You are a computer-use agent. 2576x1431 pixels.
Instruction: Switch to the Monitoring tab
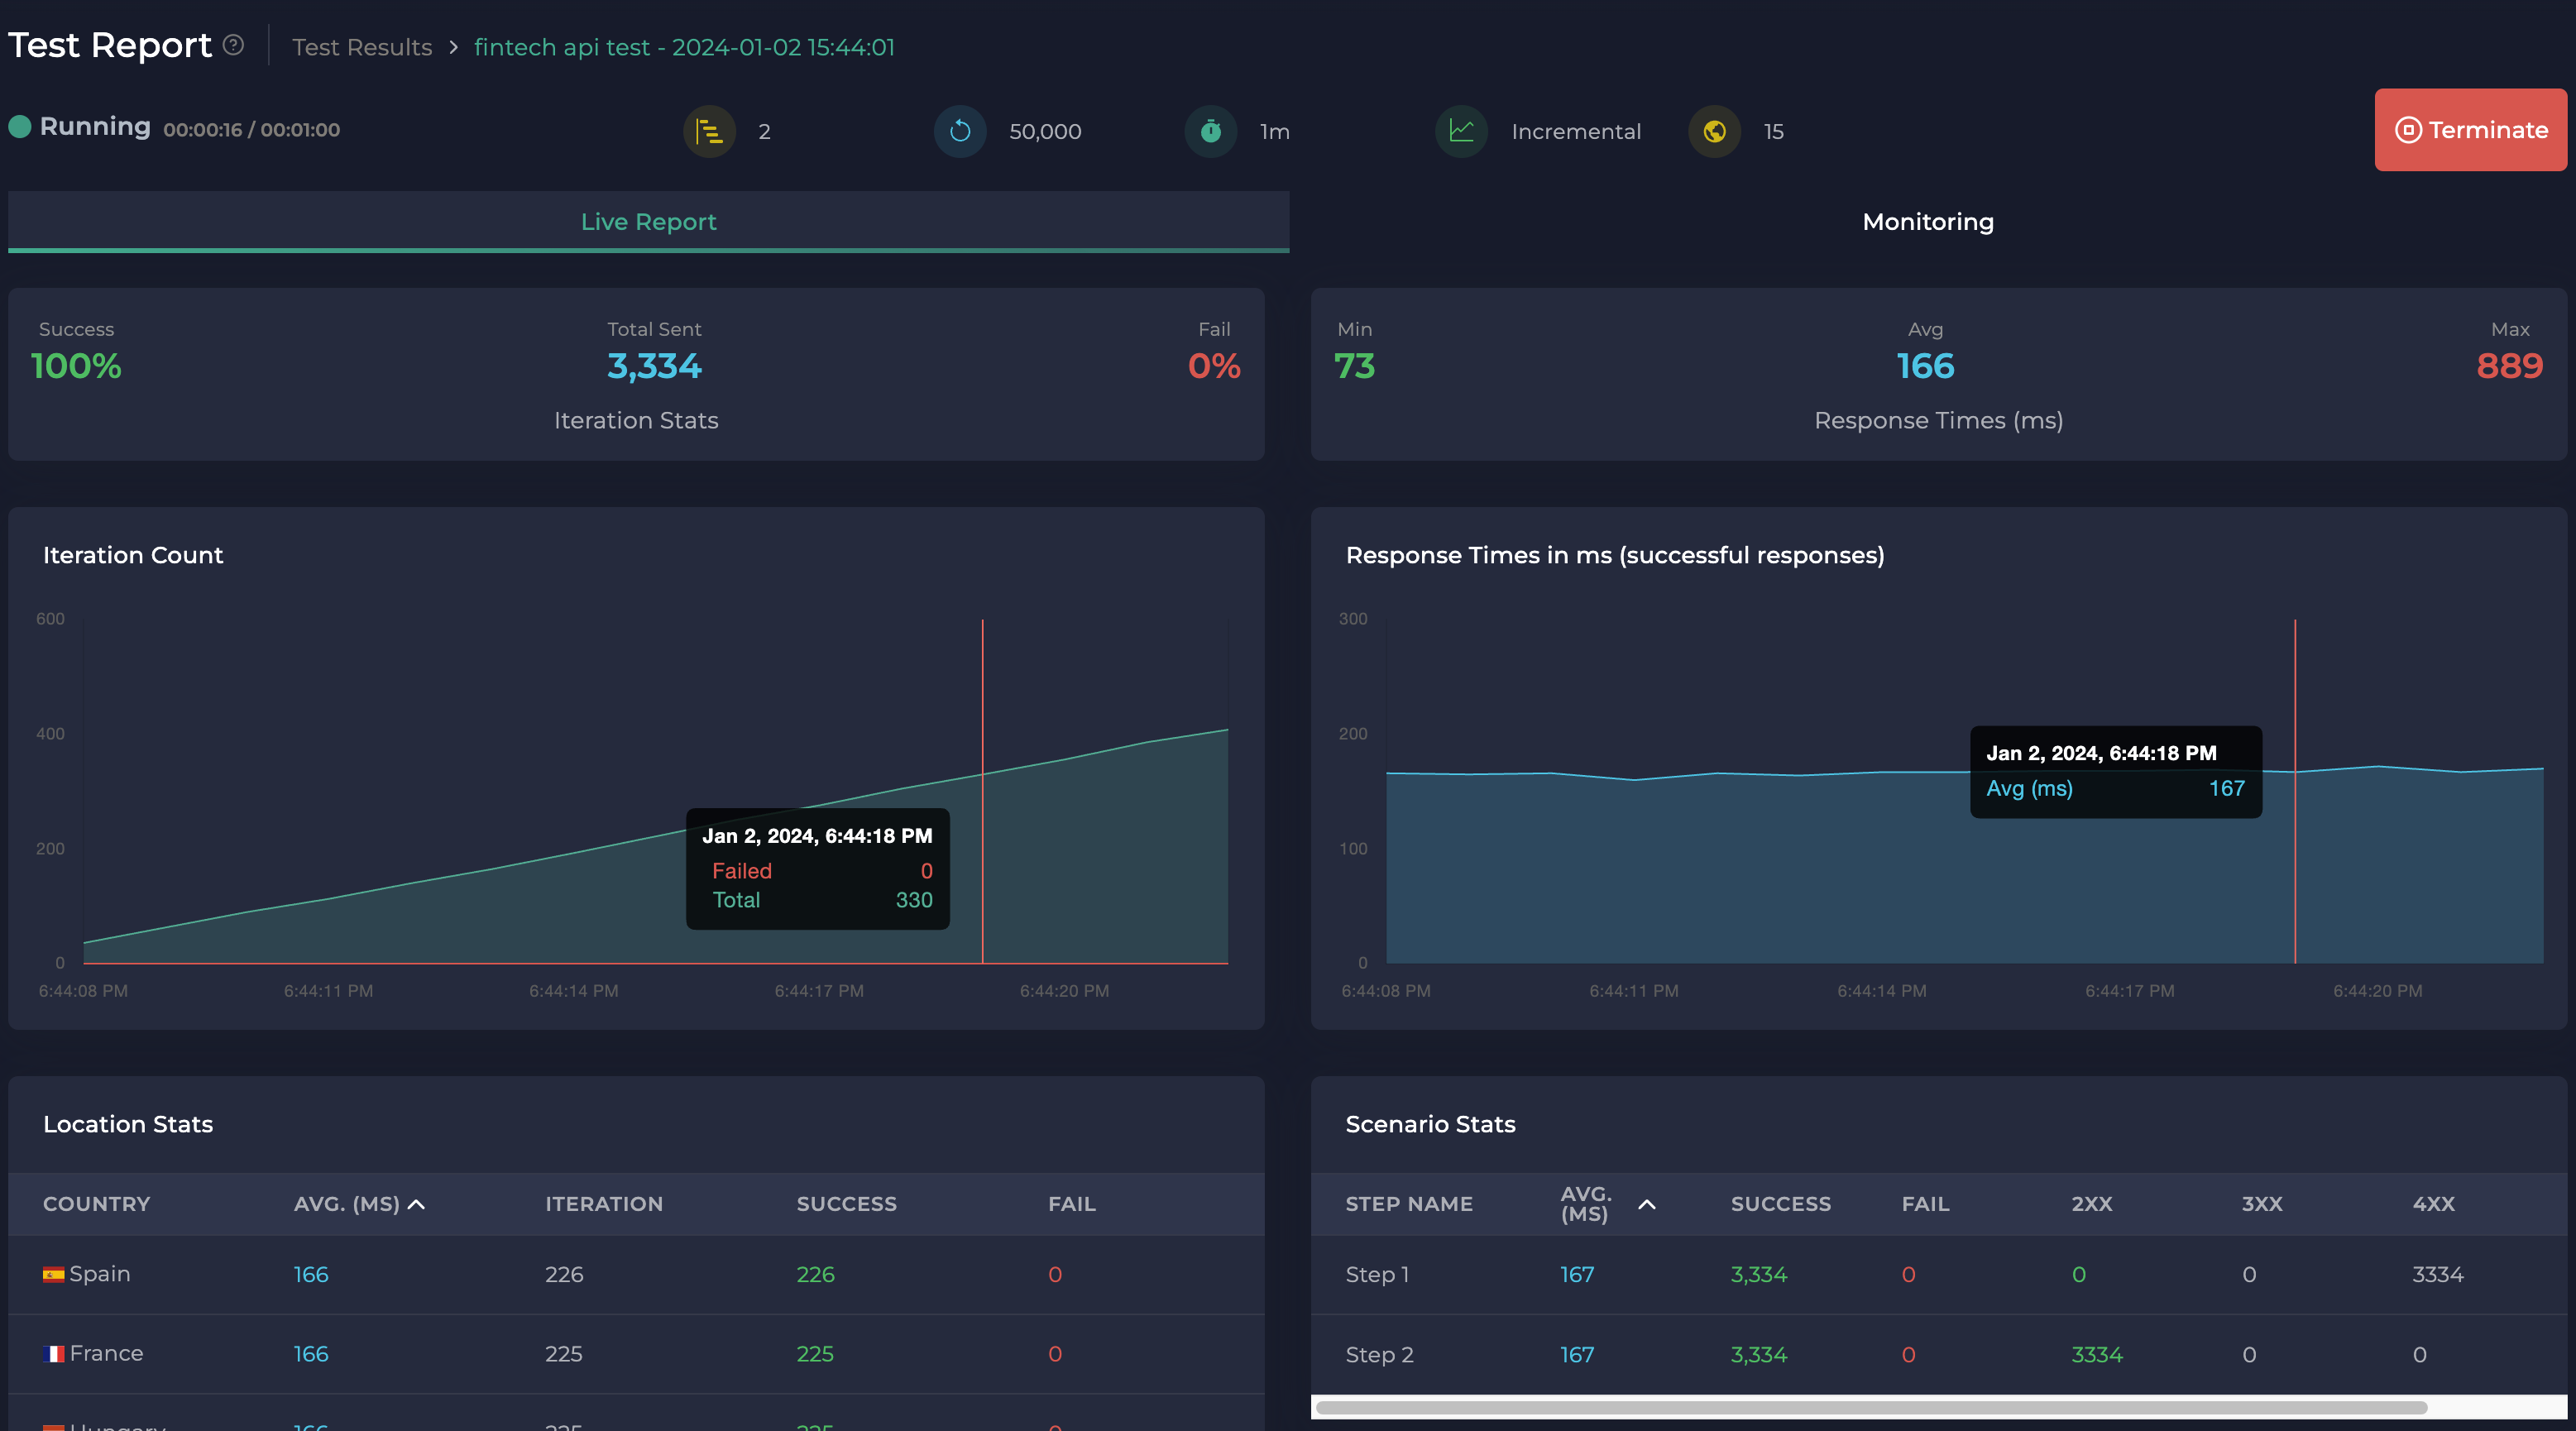click(x=1927, y=222)
